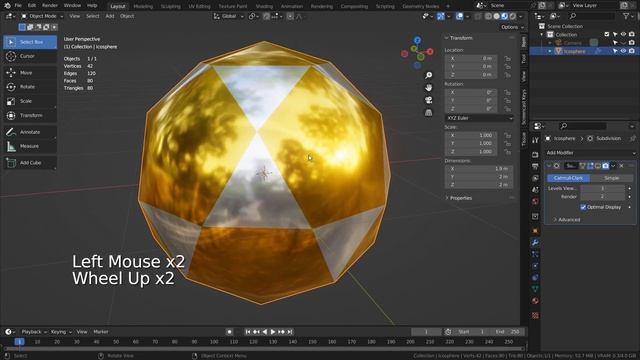
Task: Pick the Rotate tool
Action: point(30,87)
